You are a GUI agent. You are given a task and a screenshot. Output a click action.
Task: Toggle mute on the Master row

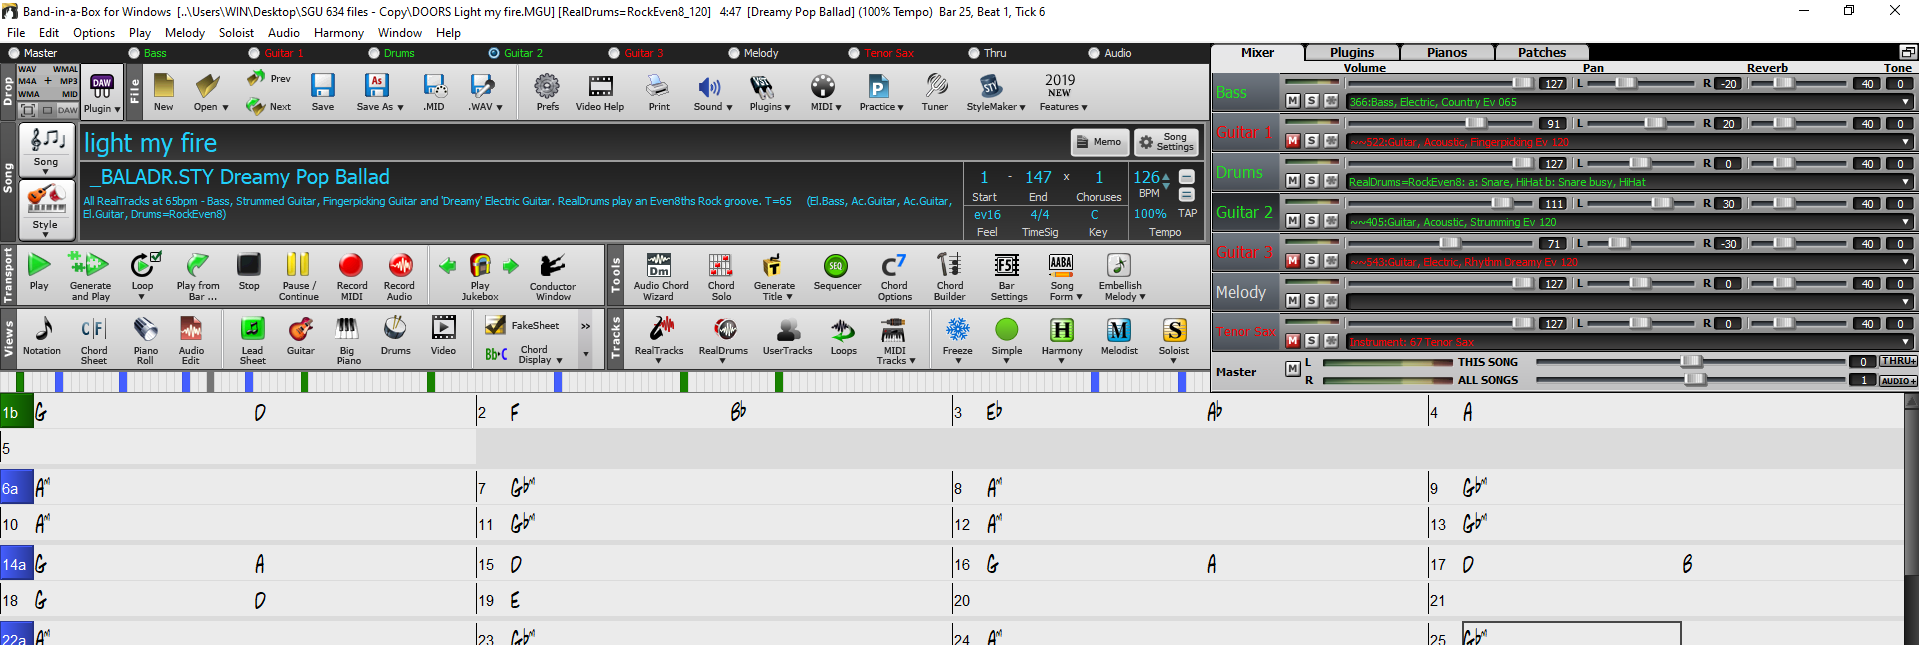pyautogui.click(x=1293, y=369)
